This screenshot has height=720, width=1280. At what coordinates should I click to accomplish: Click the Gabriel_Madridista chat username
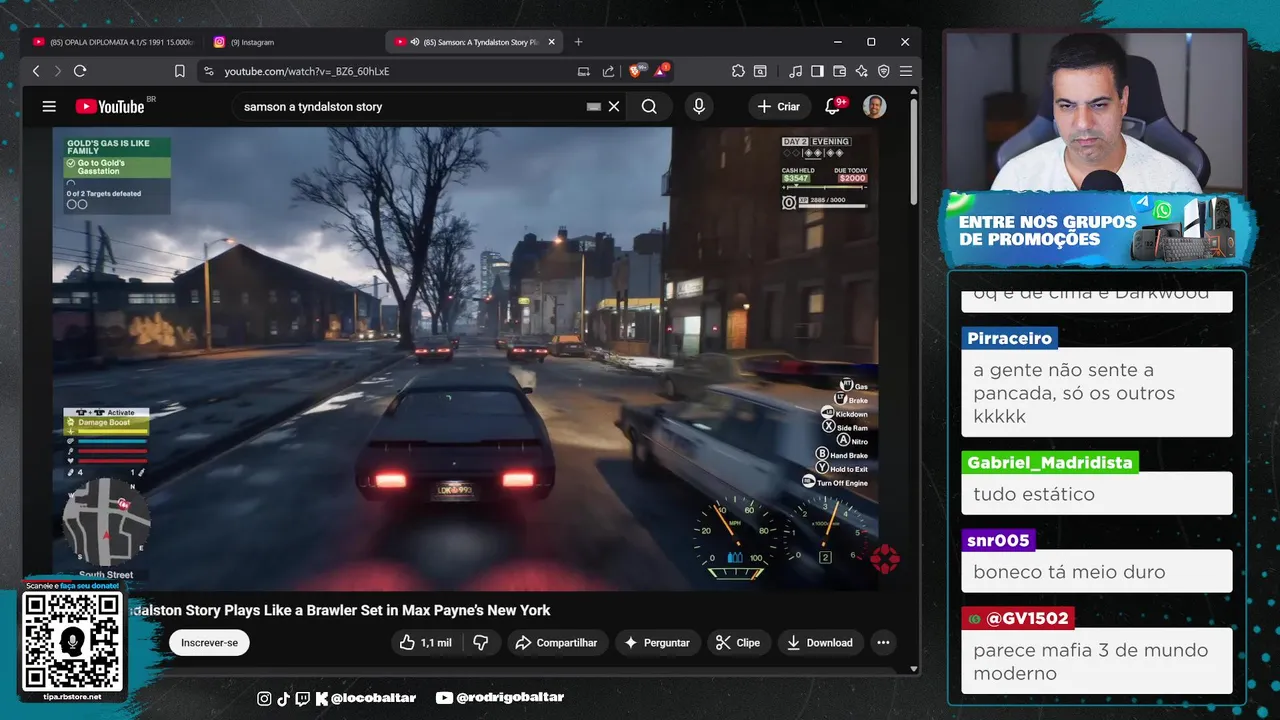pos(1050,463)
